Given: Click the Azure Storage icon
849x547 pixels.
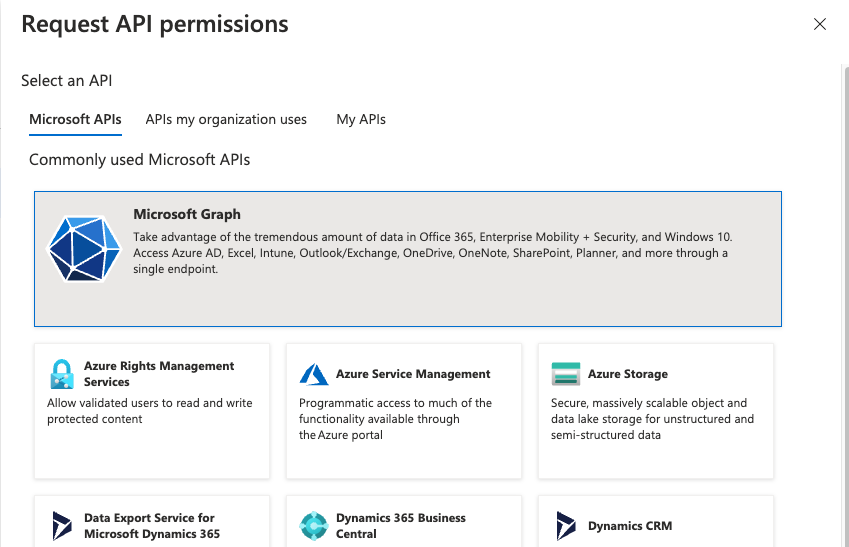Looking at the screenshot, I should click(x=566, y=374).
